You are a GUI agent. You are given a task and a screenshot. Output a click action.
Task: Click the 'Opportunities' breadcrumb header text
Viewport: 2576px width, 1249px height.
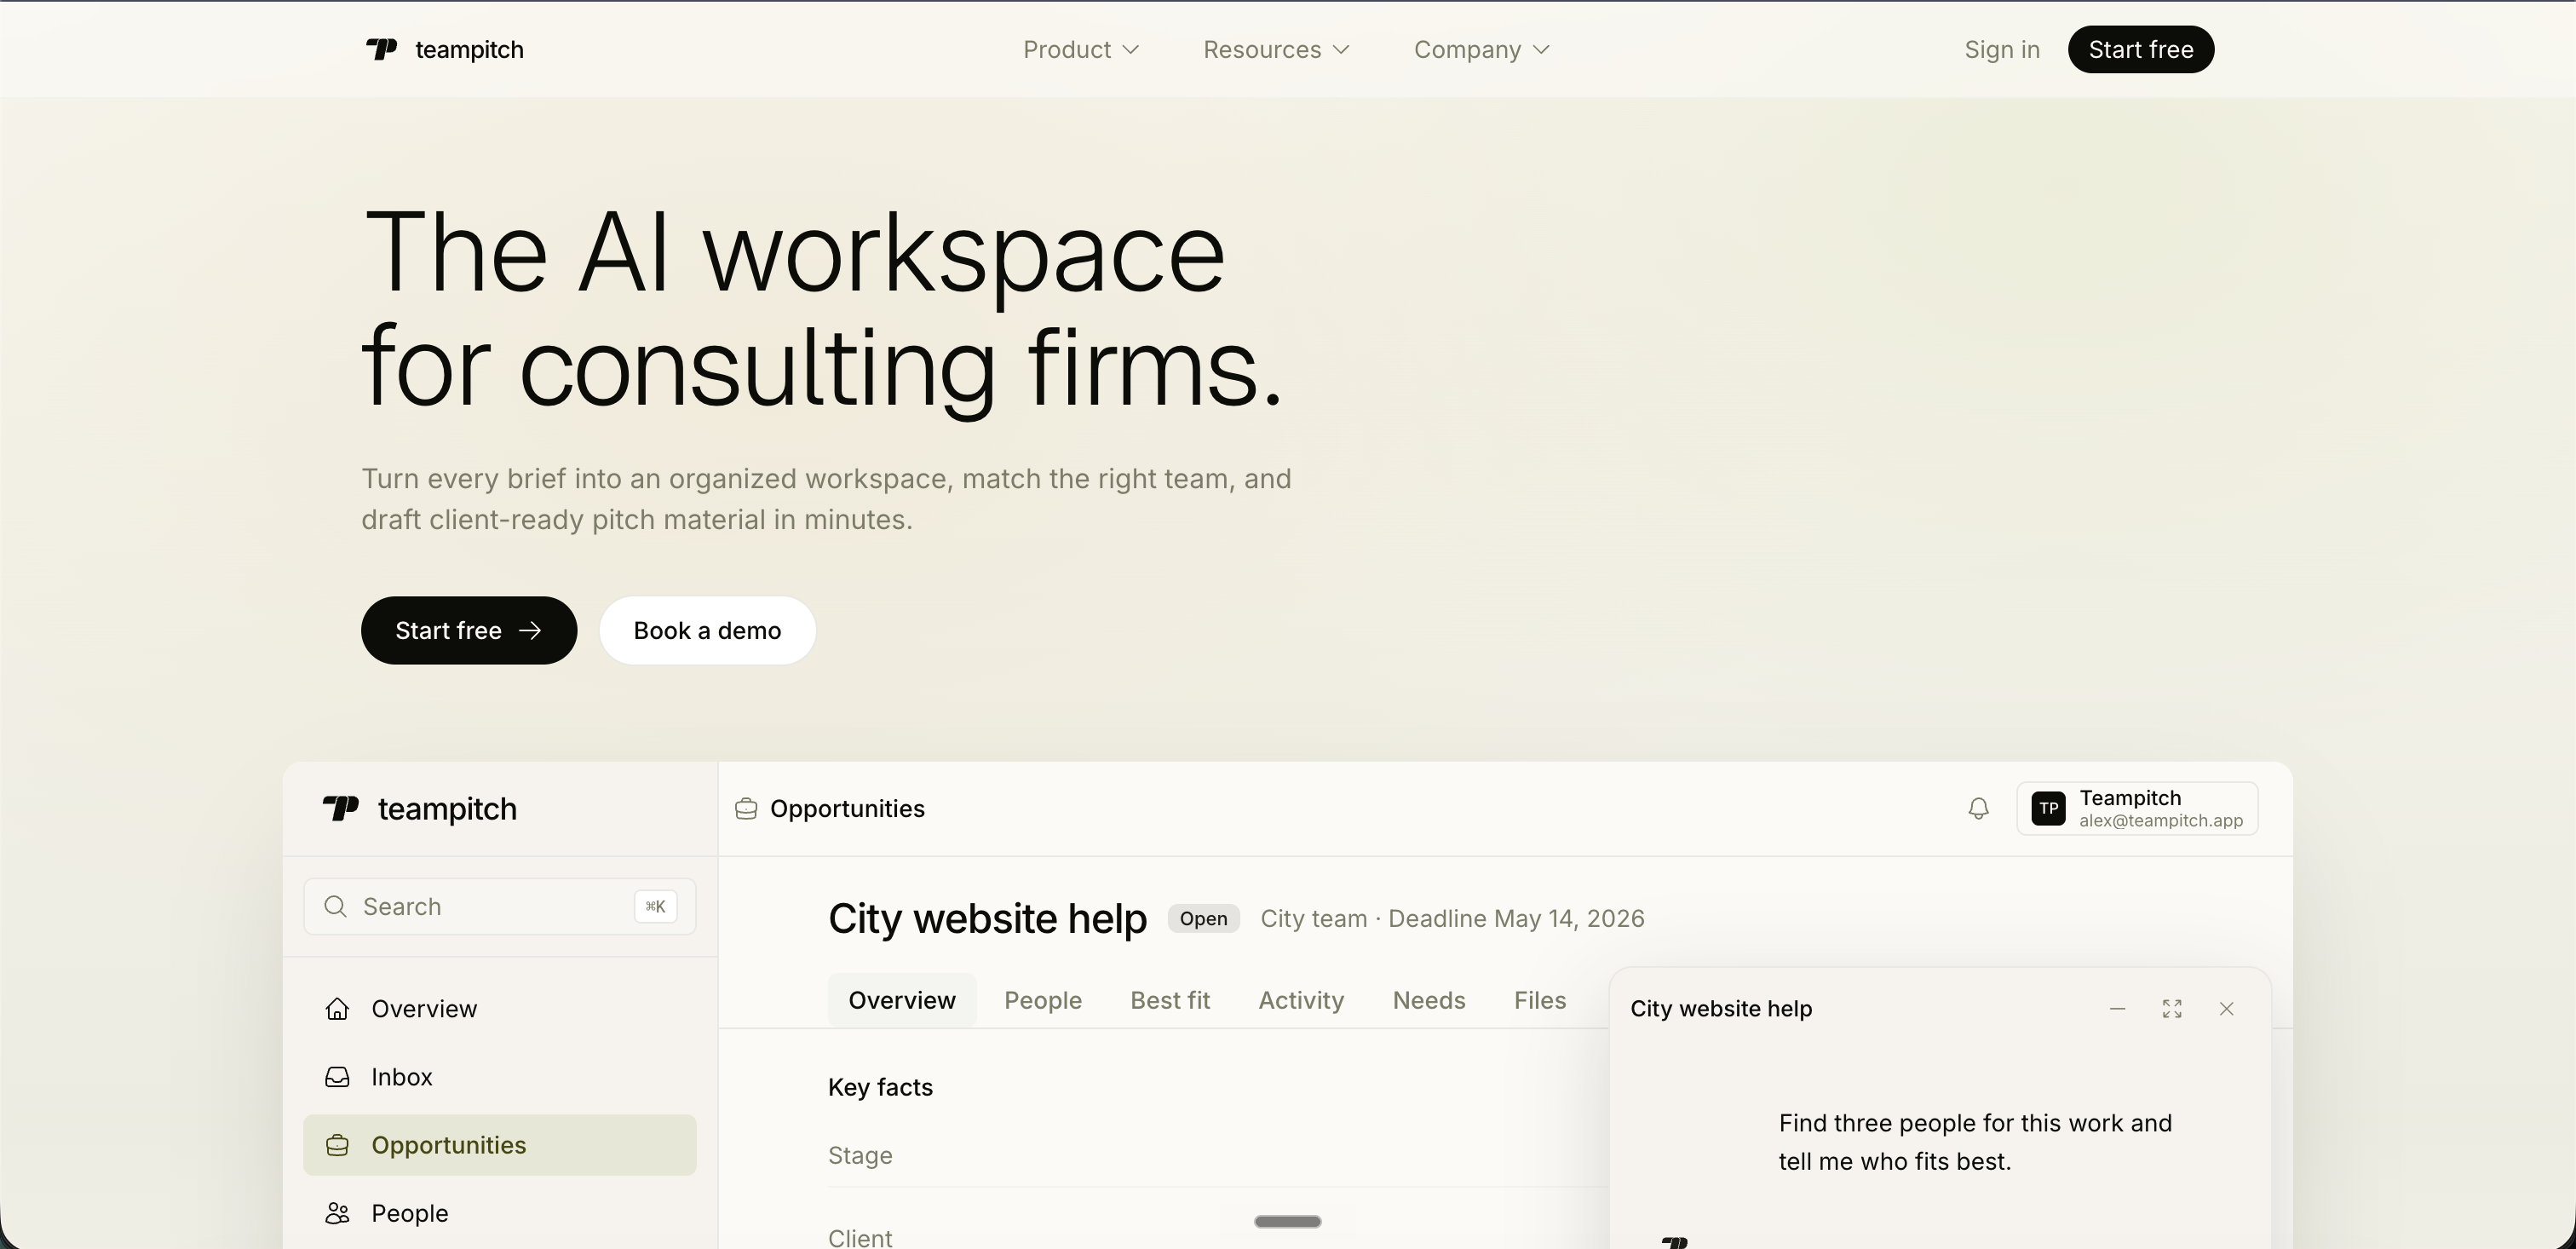pos(847,808)
